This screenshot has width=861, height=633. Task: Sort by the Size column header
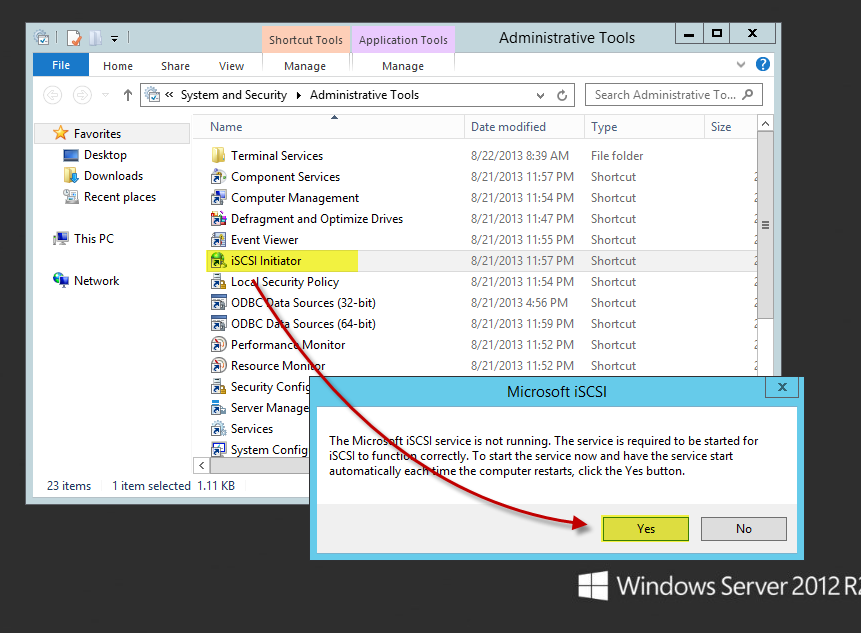tap(730, 127)
